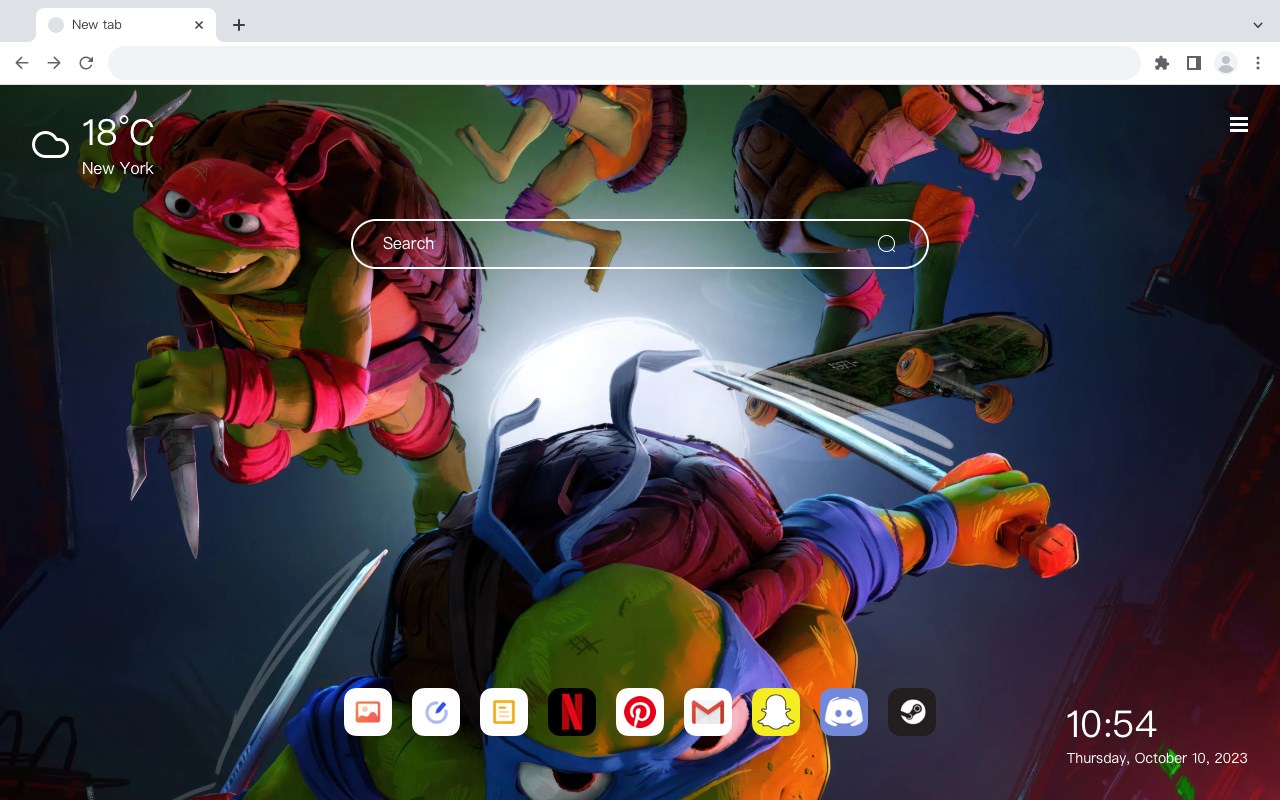1280x800 pixels.
Task: Open the blue checkmark tasks shortcut
Action: (x=436, y=712)
